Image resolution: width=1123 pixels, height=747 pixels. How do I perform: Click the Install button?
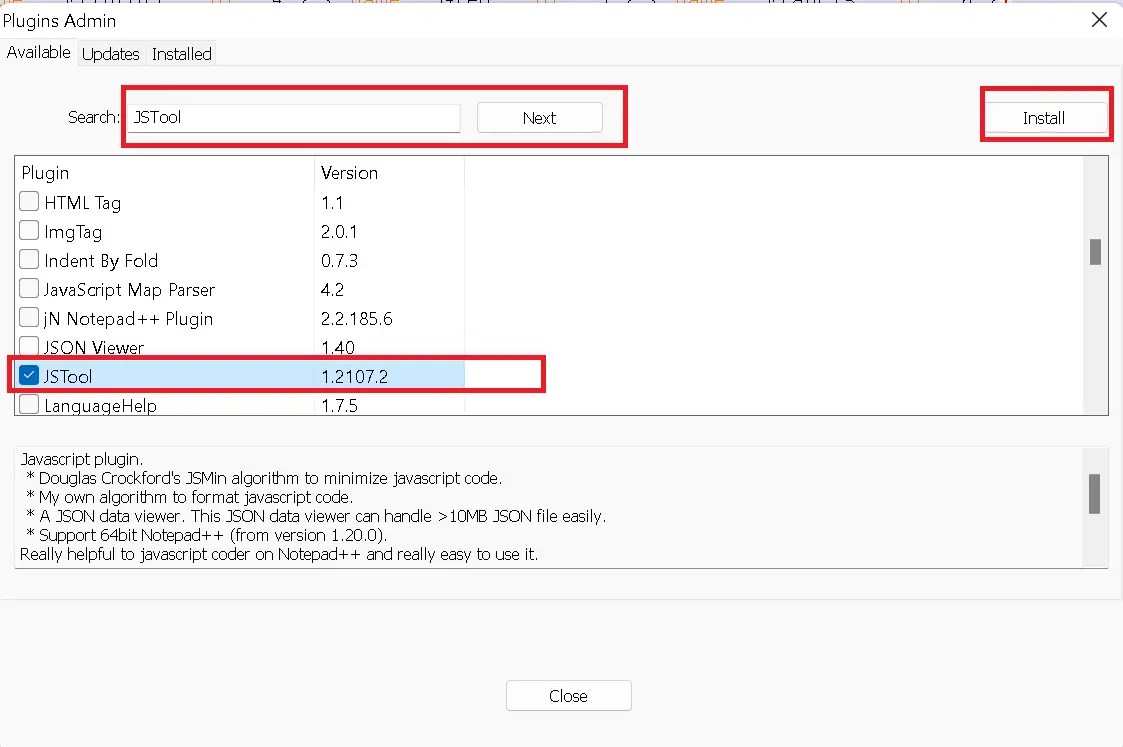point(1045,117)
